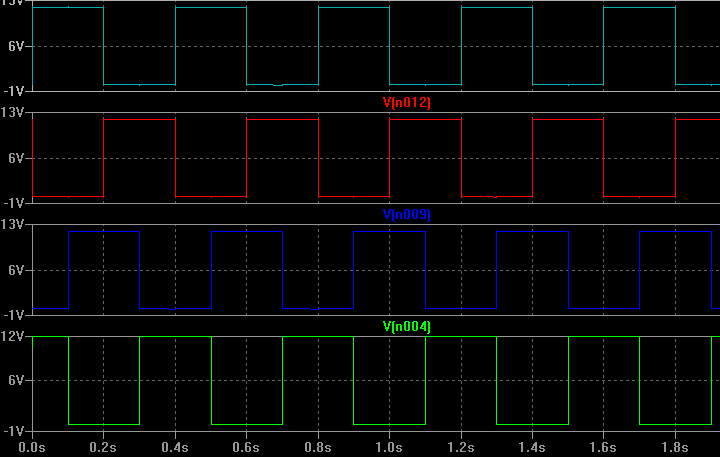
Task: Click the 1.4s time axis label
Action: coord(532,447)
